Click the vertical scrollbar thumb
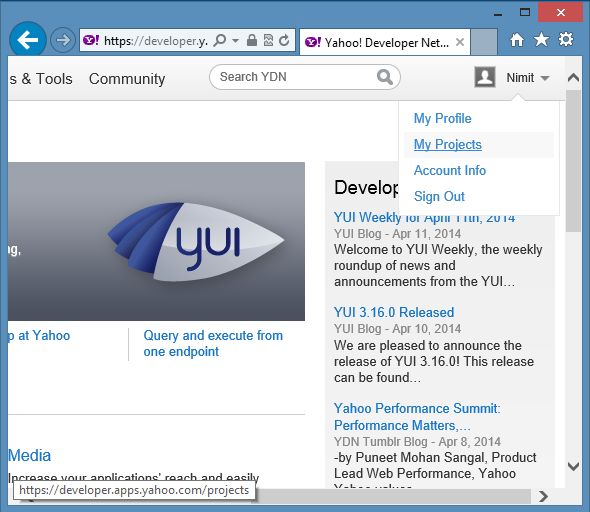This screenshot has height=512, width=590. click(573, 161)
